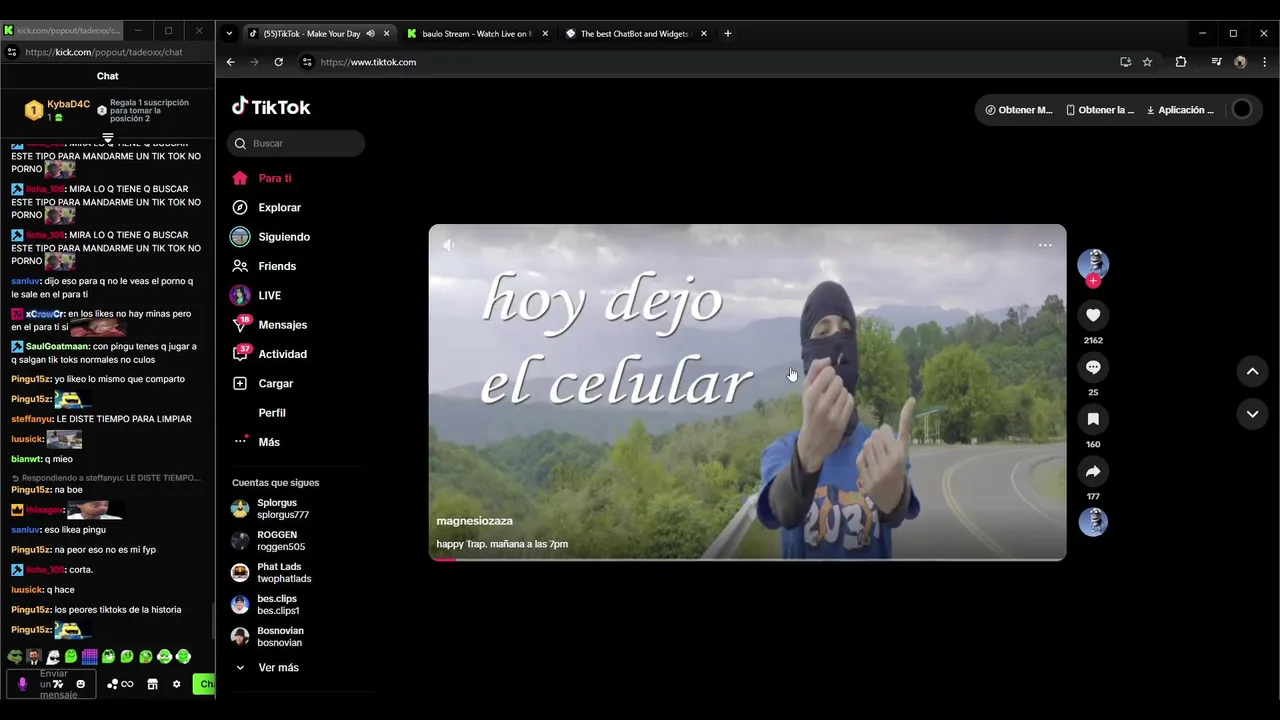
Task: Switch to baulo Stream Kick tab
Action: click(477, 33)
